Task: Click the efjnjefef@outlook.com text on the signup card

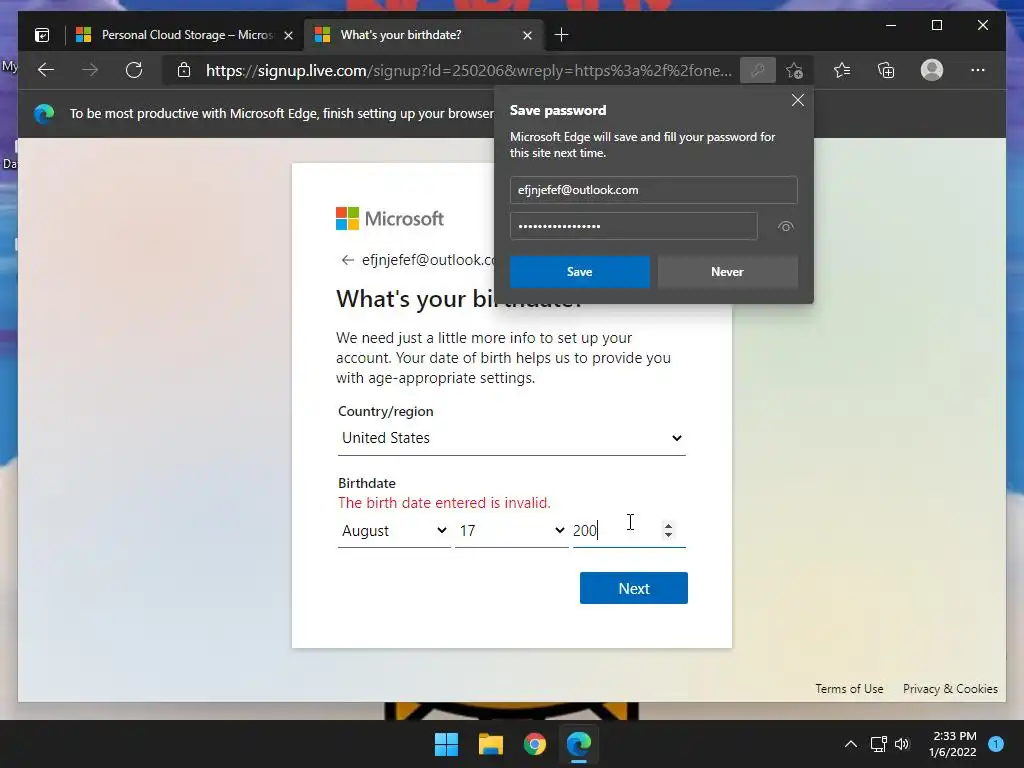Action: (428, 260)
